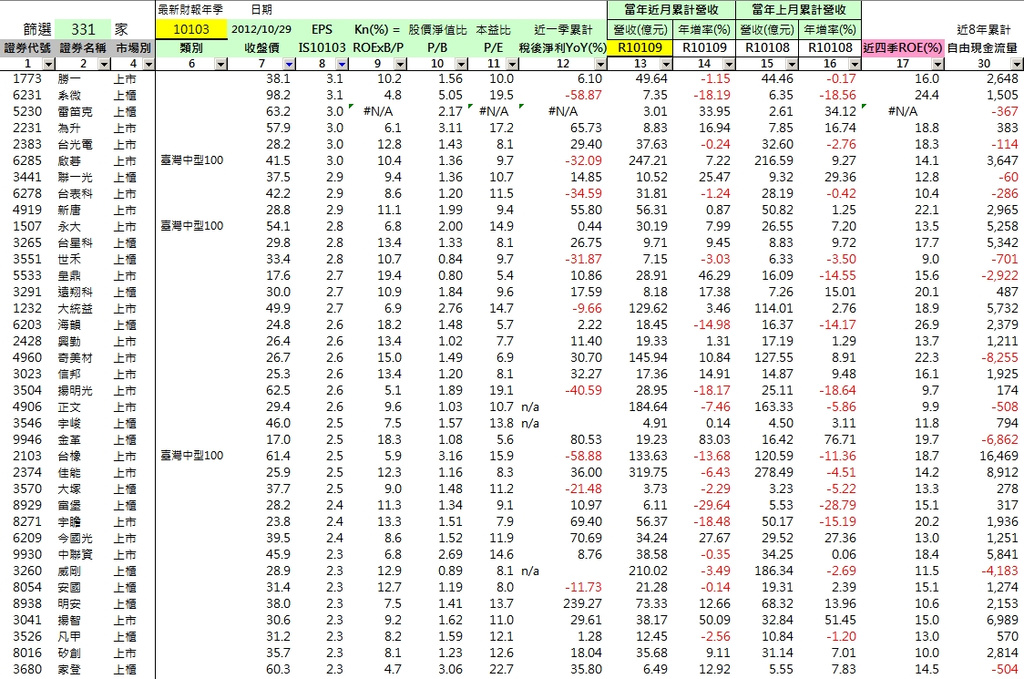Open the column 15 filter dropdown
Image resolution: width=1024 pixels, height=679 pixels.
pyautogui.click(x=792, y=64)
